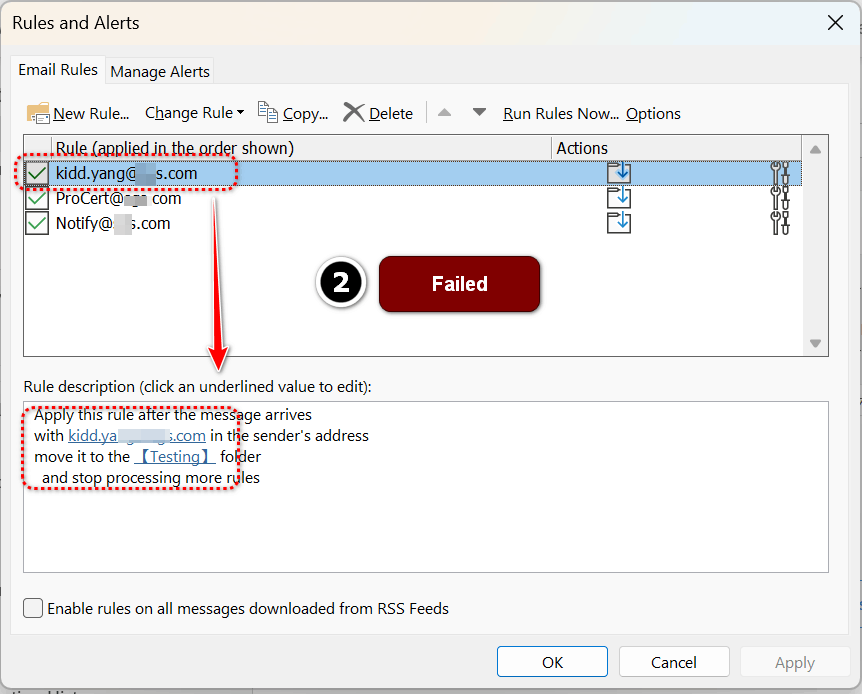Close the Rules and Alerts dialog
862x694 pixels.
pos(835,23)
